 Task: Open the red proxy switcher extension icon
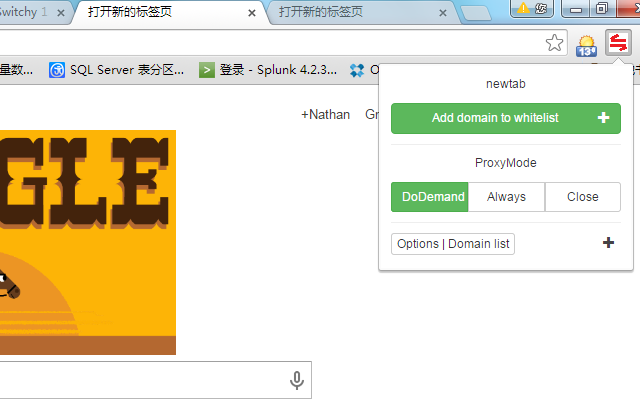click(x=618, y=42)
